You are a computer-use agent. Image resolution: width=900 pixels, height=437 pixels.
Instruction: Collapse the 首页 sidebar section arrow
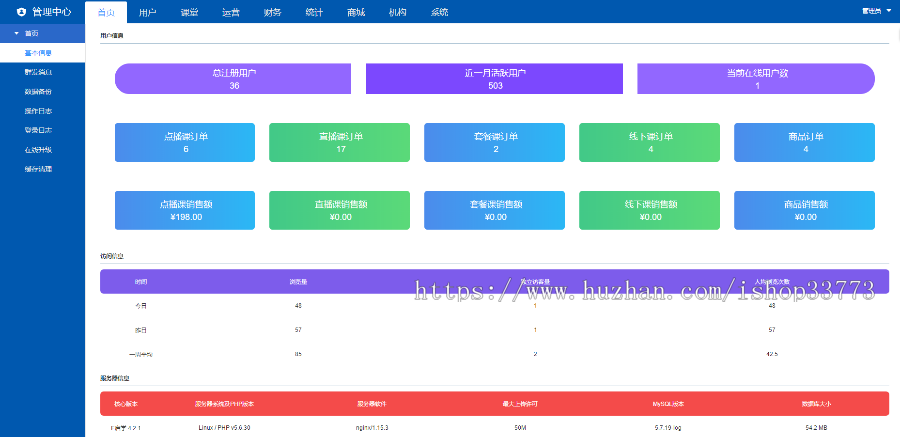pyautogui.click(x=16, y=33)
